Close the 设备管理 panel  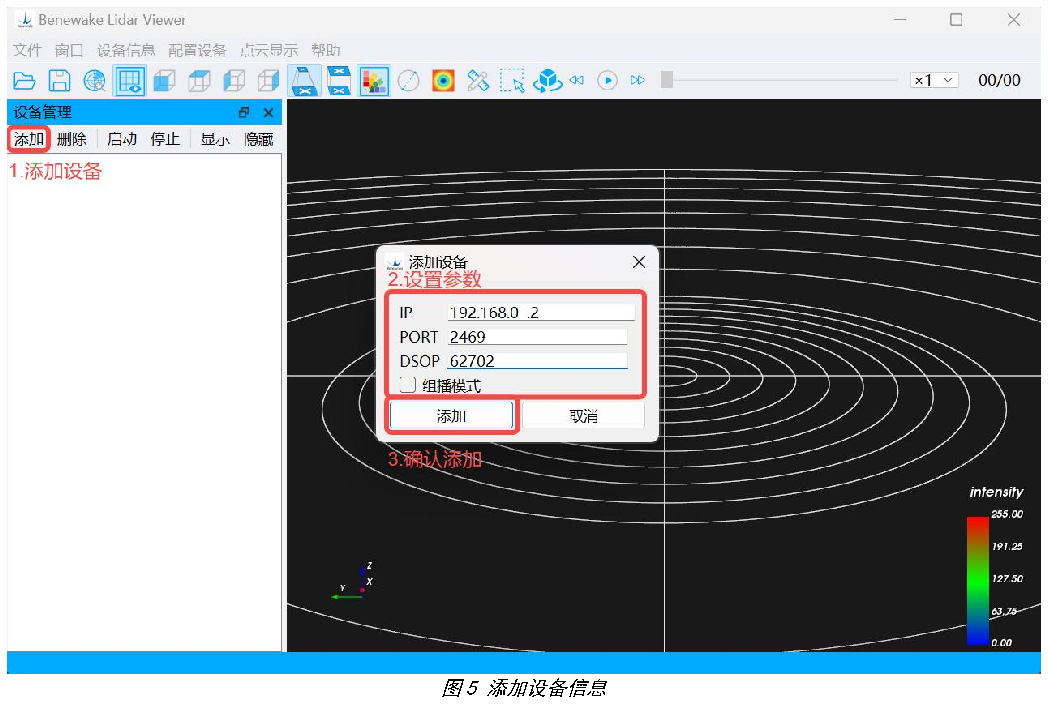click(268, 112)
